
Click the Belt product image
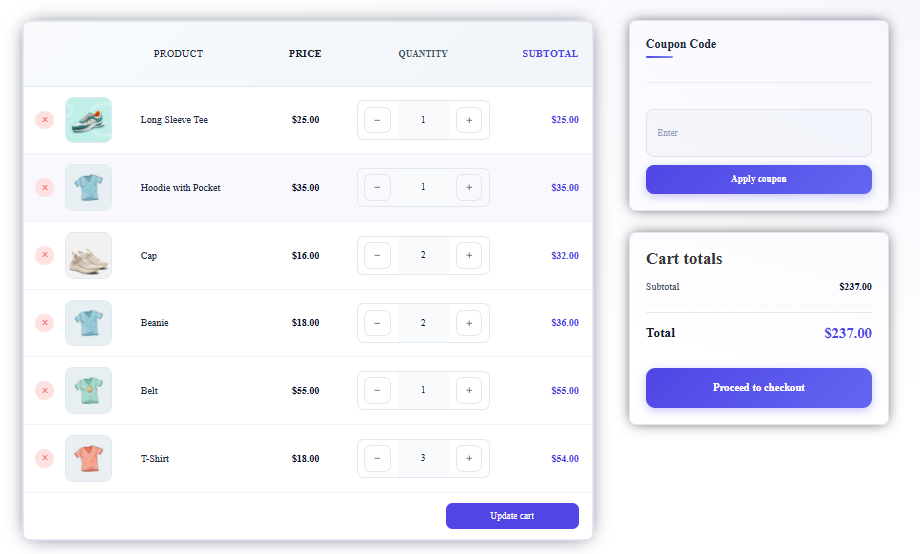[x=89, y=390]
